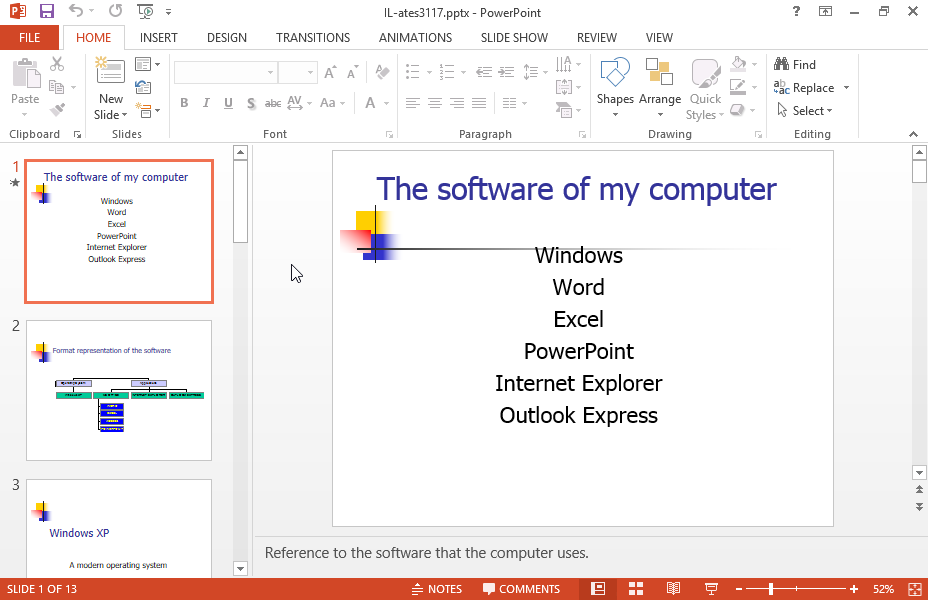Screen dimensions: 928x600
Task: Open the font size combo box
Action: tap(297, 72)
